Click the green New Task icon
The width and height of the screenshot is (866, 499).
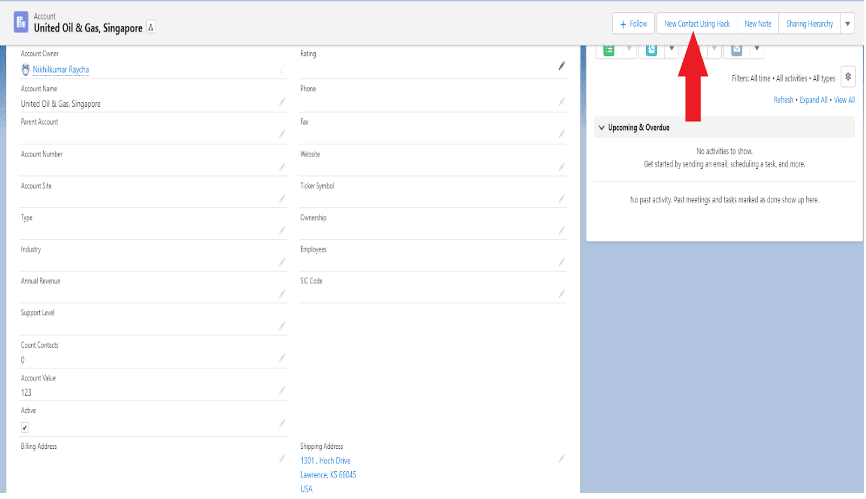point(609,50)
